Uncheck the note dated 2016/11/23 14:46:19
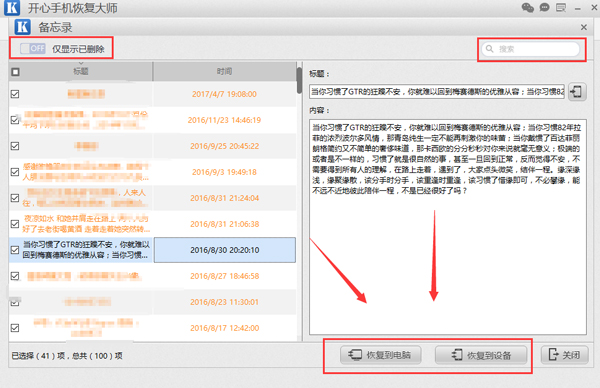The height and width of the screenshot is (388, 600). (x=15, y=120)
